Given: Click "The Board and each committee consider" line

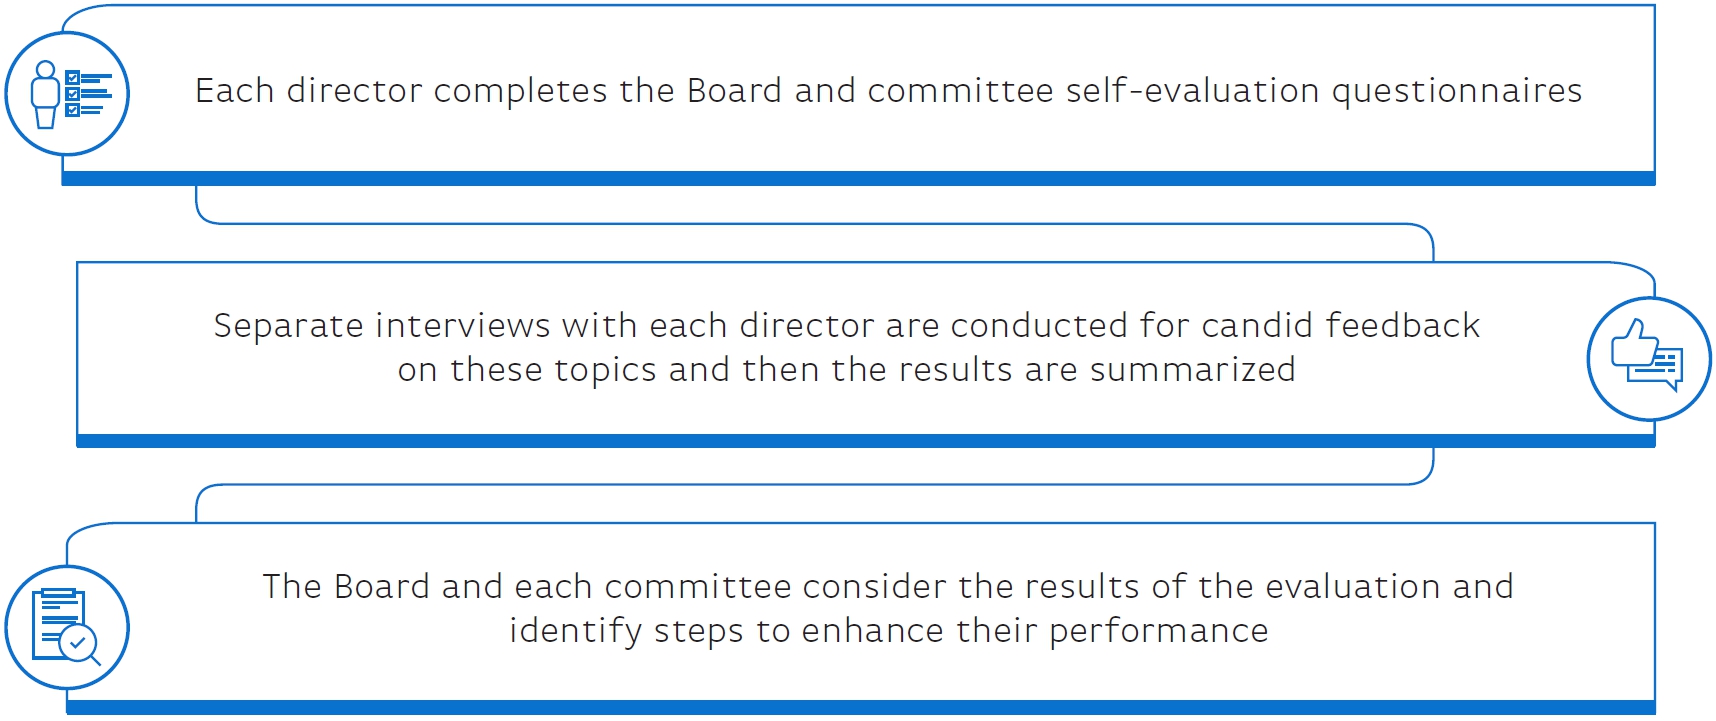Looking at the screenshot, I should point(888,586).
